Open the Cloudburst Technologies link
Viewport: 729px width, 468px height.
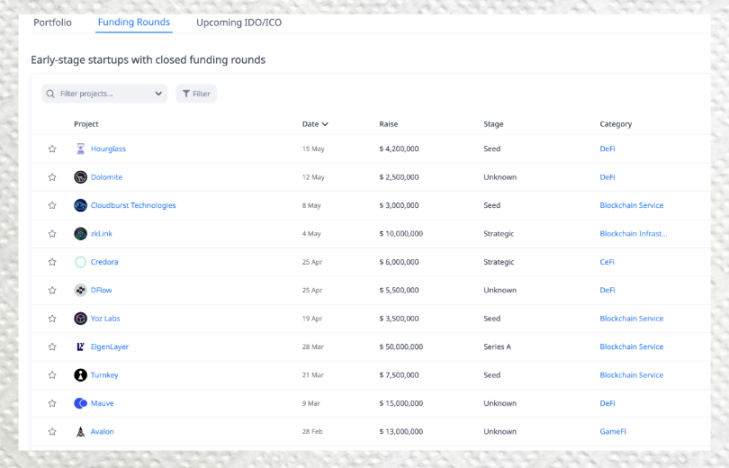133,205
